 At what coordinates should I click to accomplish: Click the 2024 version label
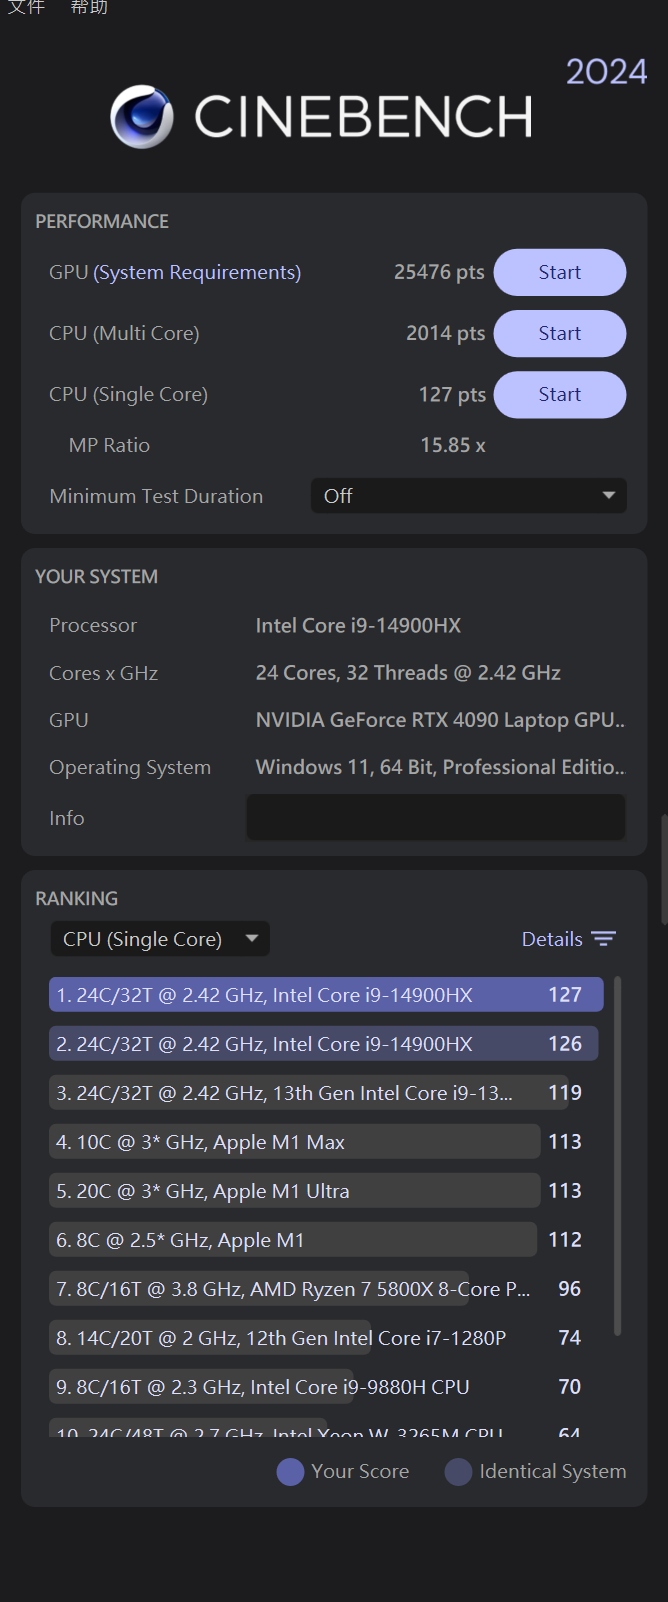606,72
